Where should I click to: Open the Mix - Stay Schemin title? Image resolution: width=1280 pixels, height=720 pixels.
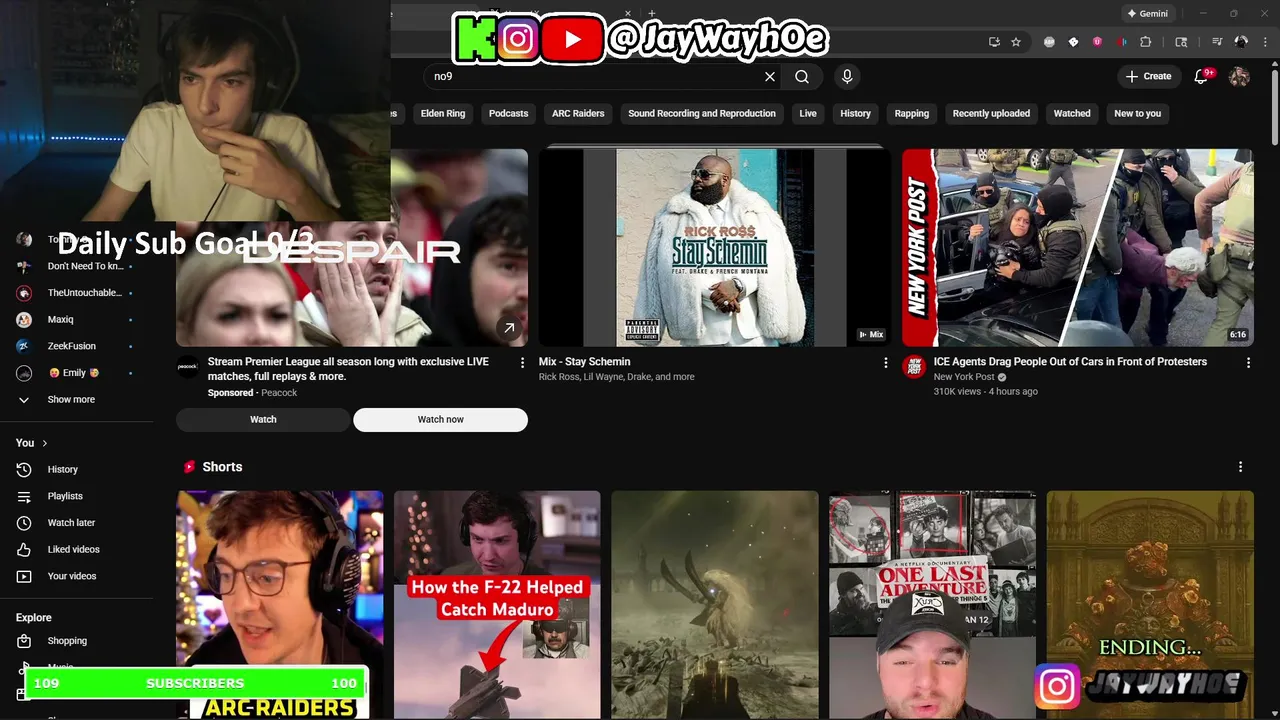click(x=584, y=362)
